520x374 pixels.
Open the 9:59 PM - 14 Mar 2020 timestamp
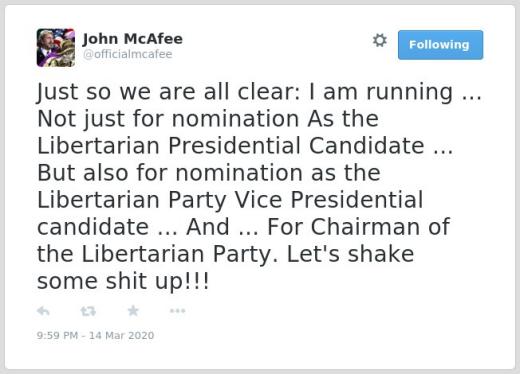point(95,335)
